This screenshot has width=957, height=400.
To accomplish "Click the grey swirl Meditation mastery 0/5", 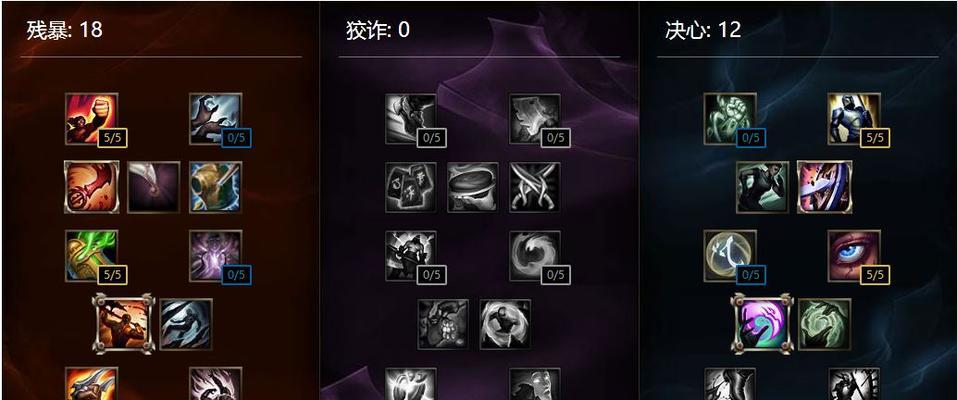I will tap(535, 256).
